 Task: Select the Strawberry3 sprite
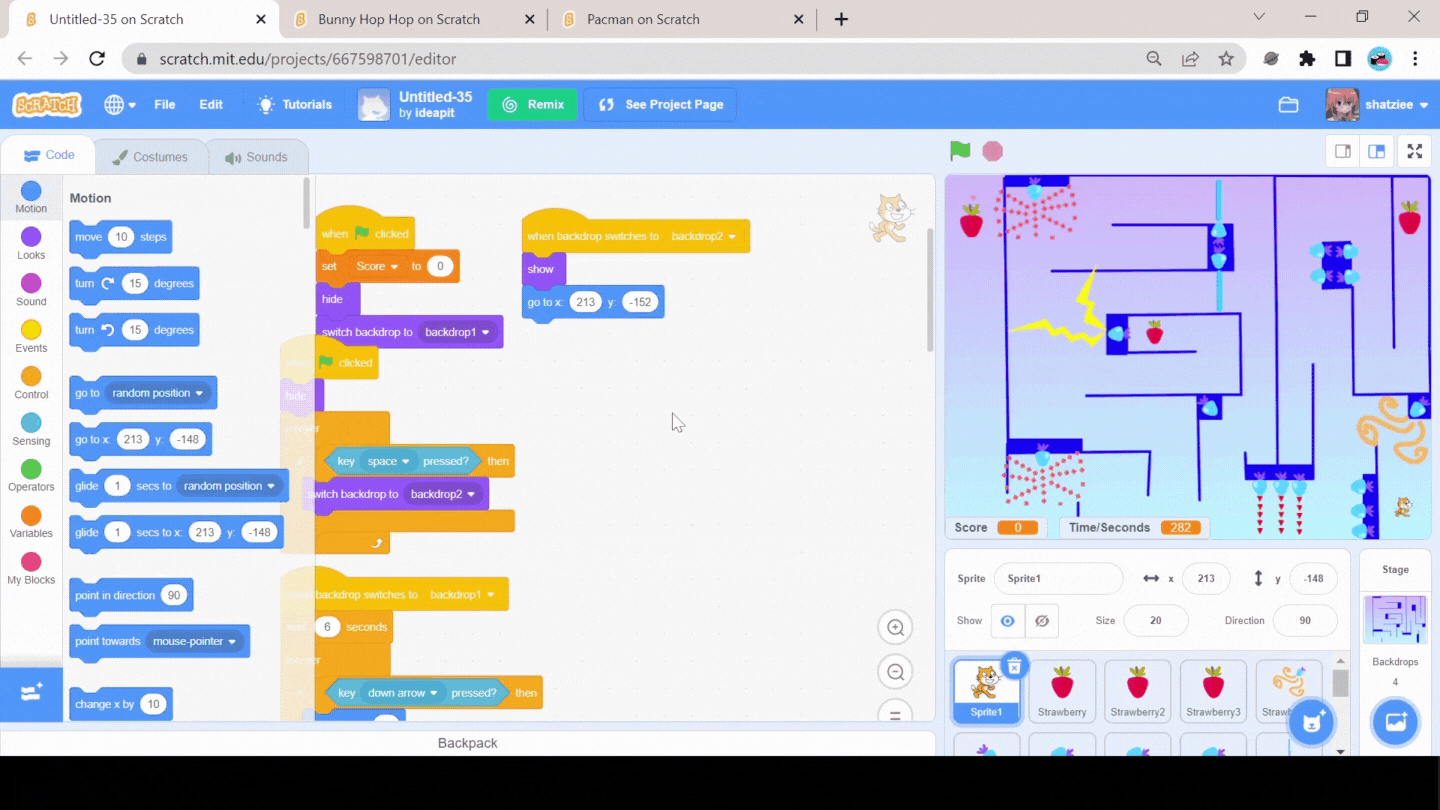coord(1213,691)
